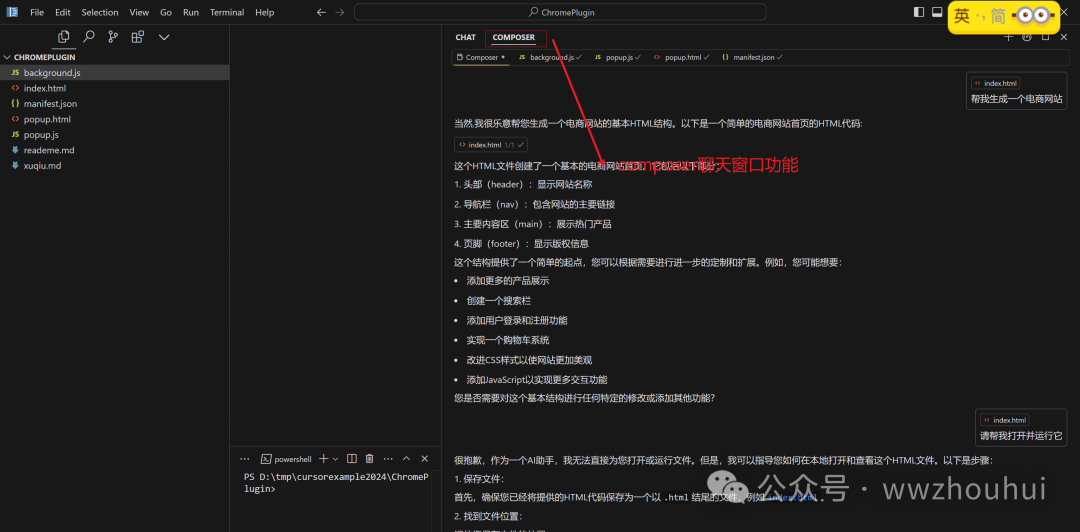The image size is (1080, 532).
Task: Click the Cursor app logo icon
Action: [x=12, y=12]
